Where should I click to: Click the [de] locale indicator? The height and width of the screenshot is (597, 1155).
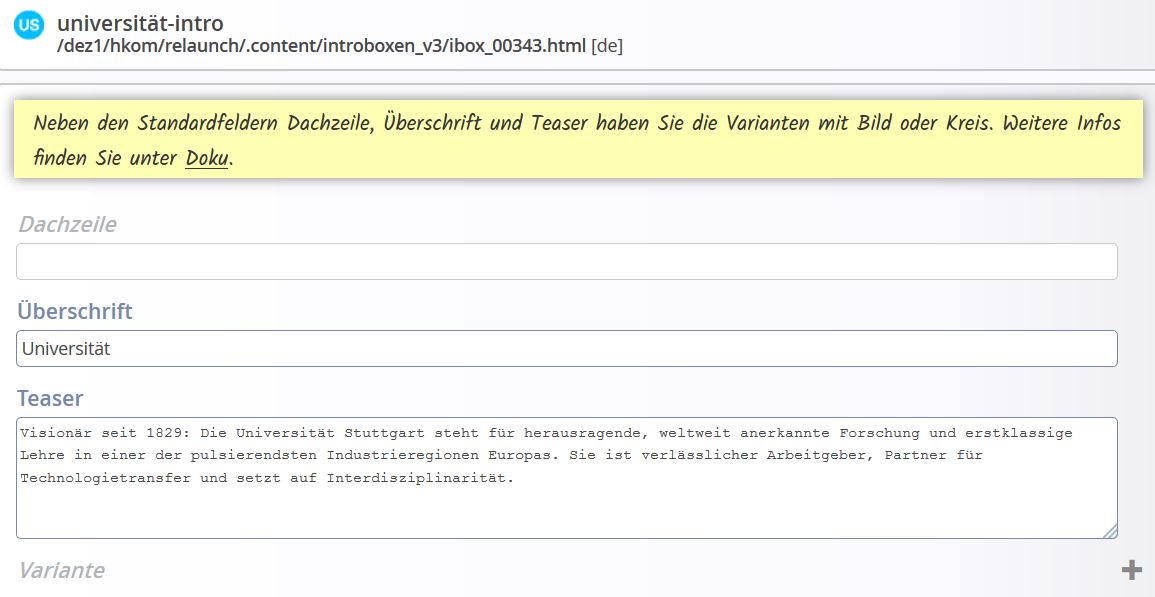click(x=607, y=46)
